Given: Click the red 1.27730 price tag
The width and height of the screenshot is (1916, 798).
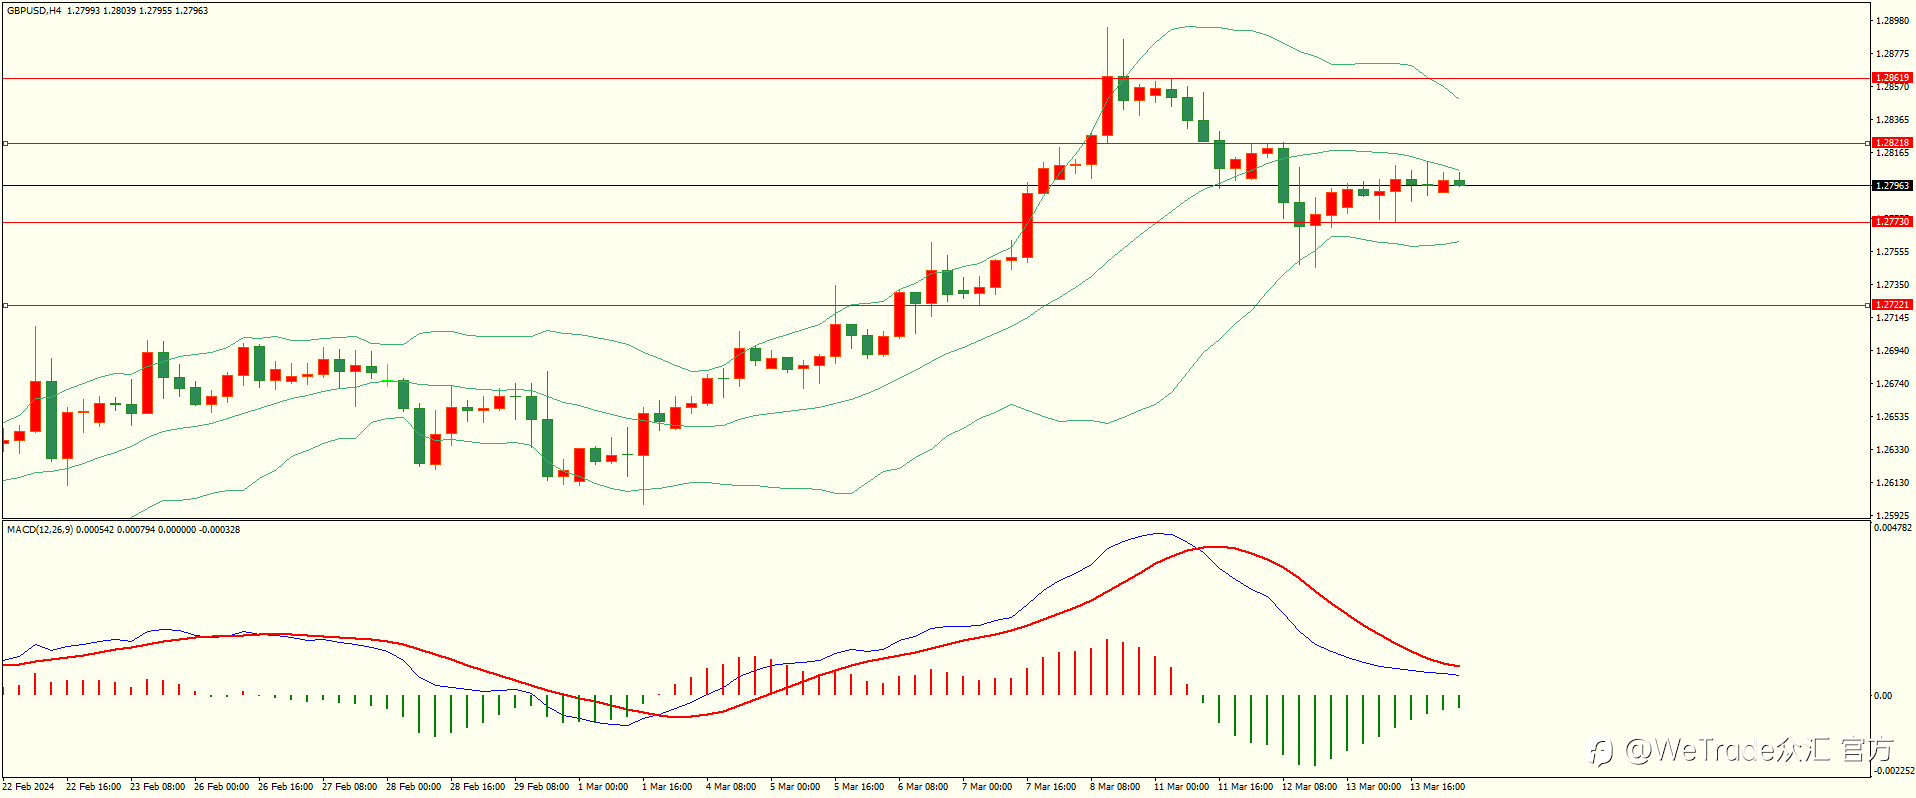Looking at the screenshot, I should point(1892,222).
